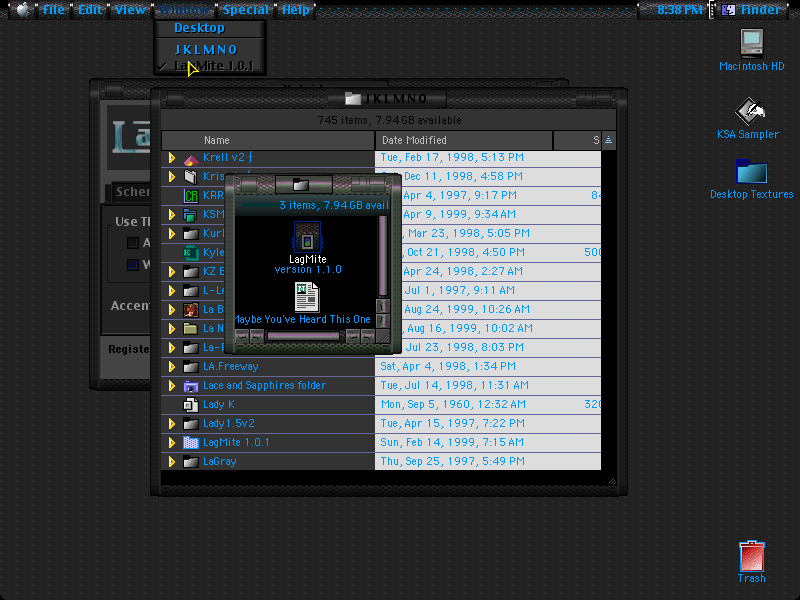Expand the LaGray folder
This screenshot has width=800, height=600.
click(x=172, y=462)
